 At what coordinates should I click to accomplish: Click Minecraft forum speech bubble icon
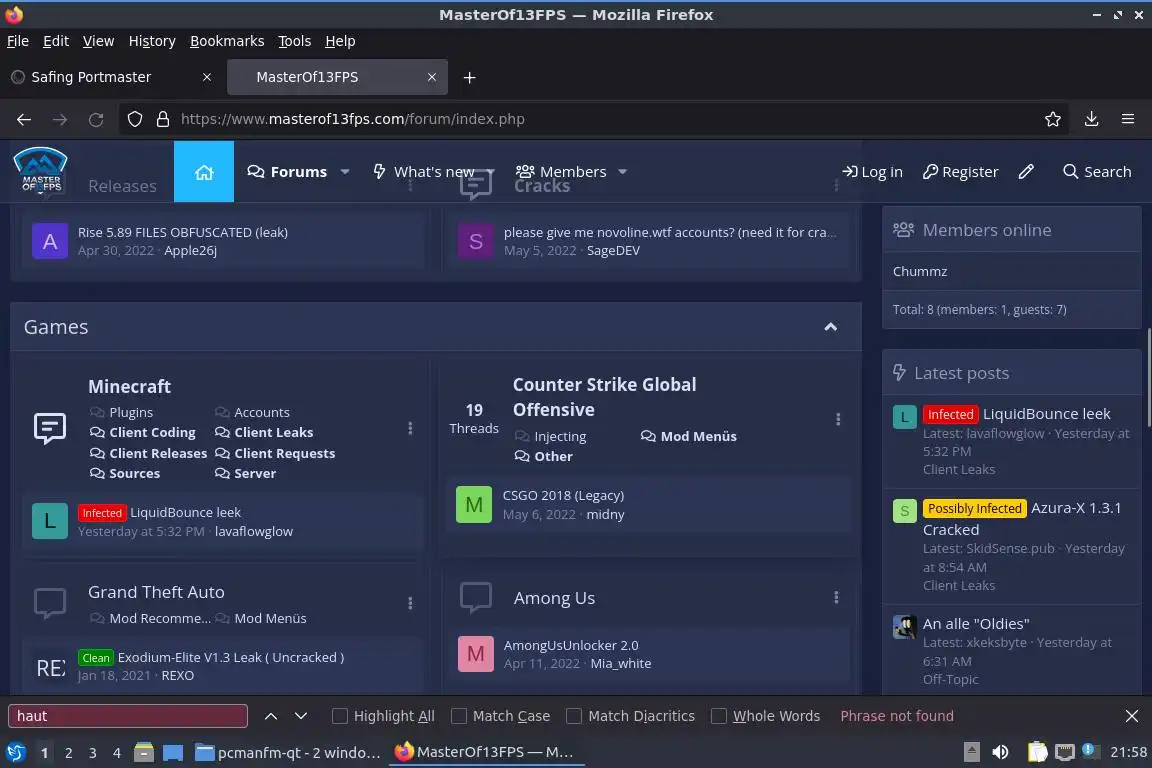click(50, 428)
